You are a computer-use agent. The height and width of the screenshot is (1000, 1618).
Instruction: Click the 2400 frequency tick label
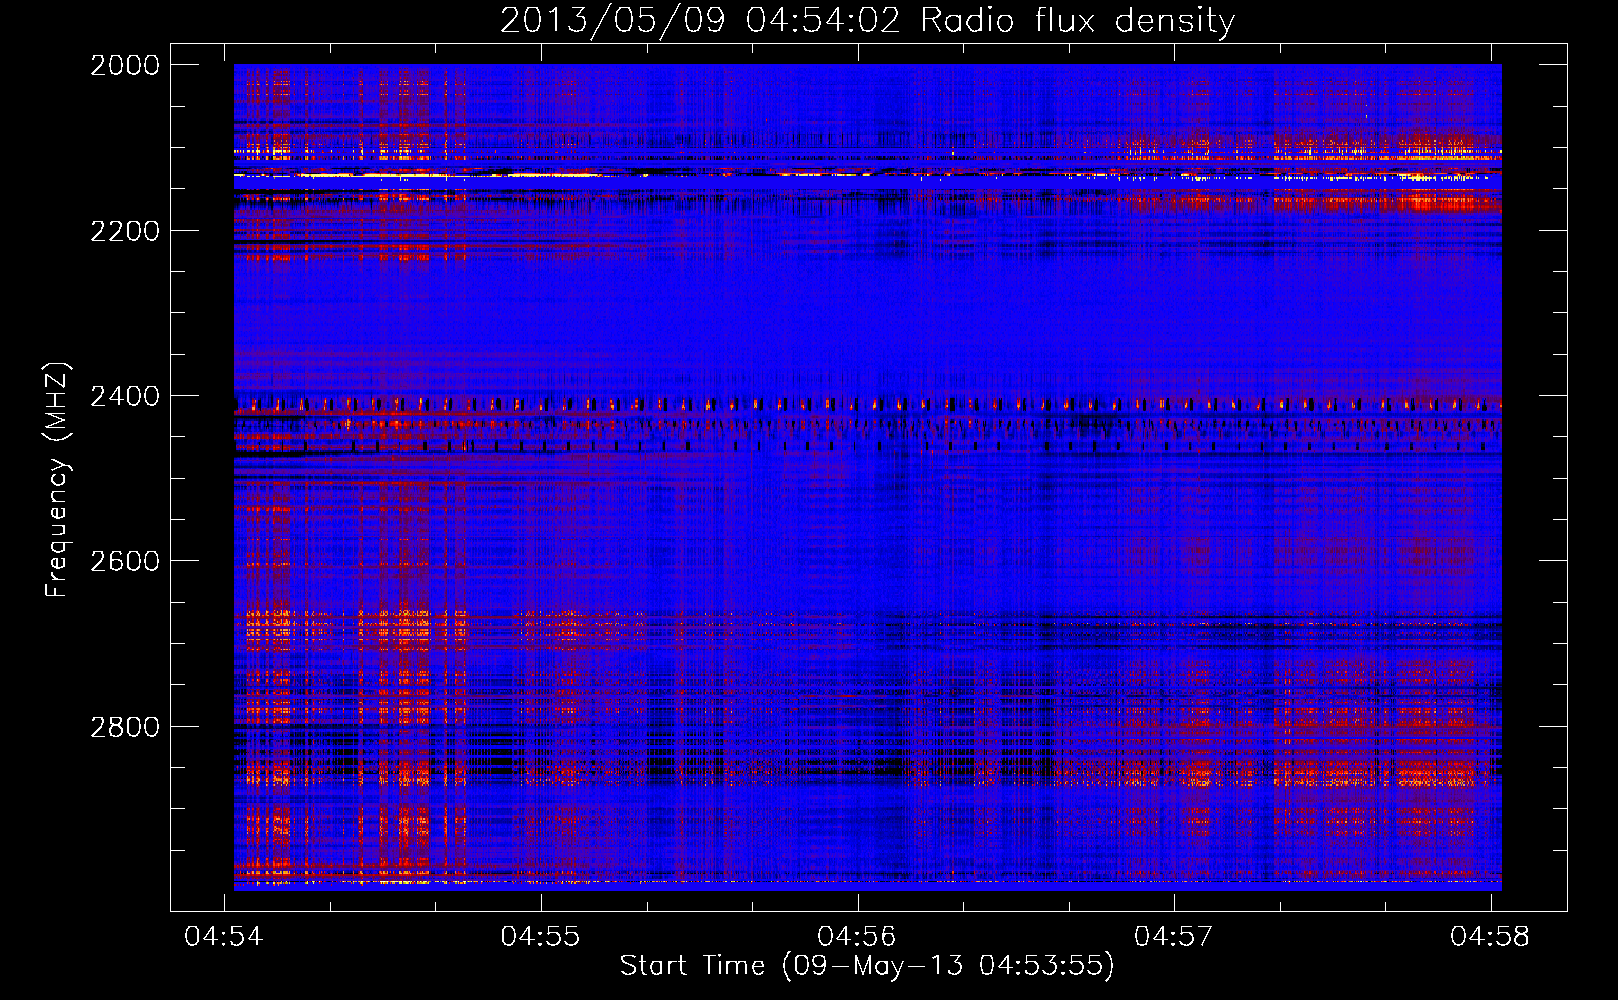click(125, 396)
